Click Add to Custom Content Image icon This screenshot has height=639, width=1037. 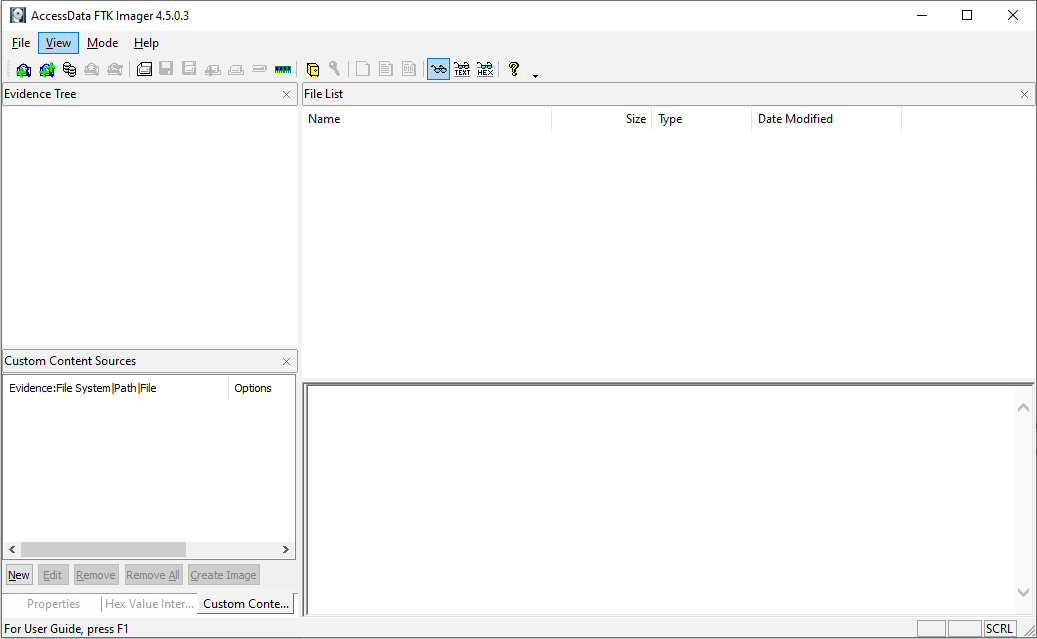pyautogui.click(x=212, y=69)
